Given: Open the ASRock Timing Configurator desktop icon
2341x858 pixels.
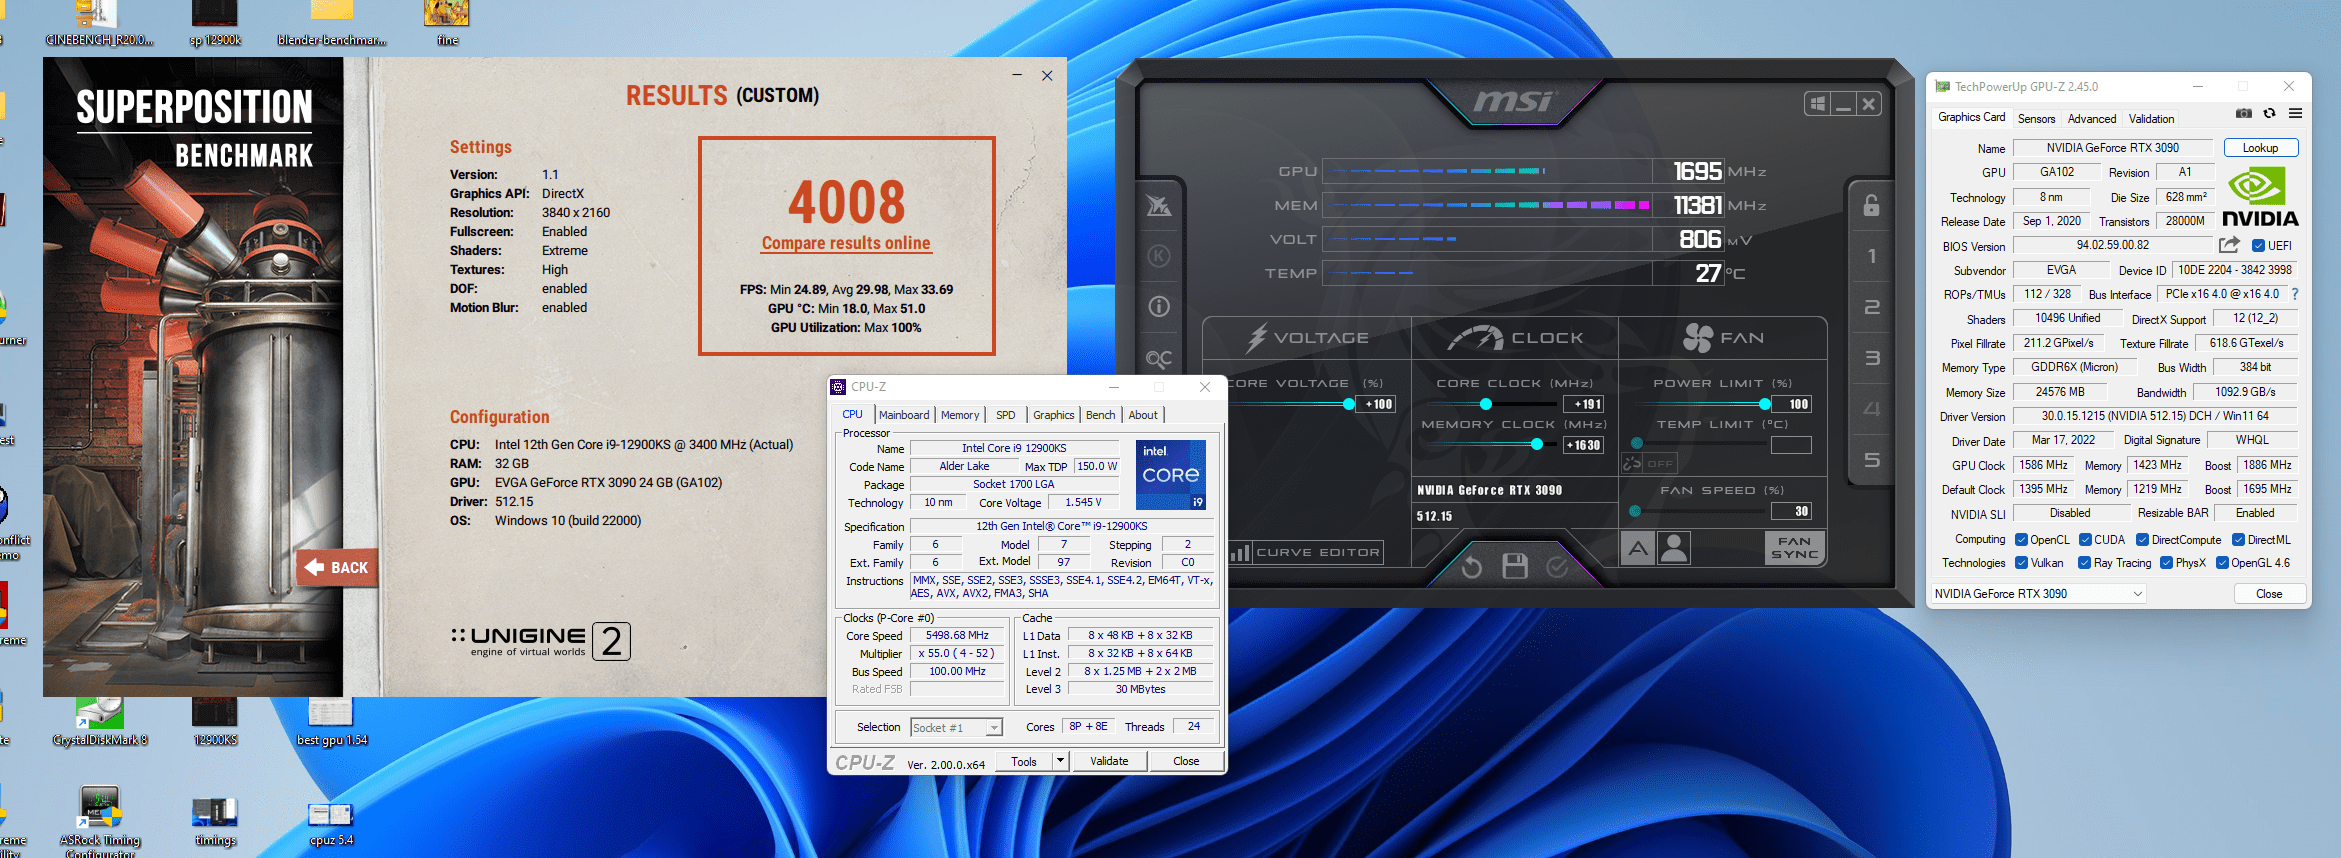Looking at the screenshot, I should 100,822.
